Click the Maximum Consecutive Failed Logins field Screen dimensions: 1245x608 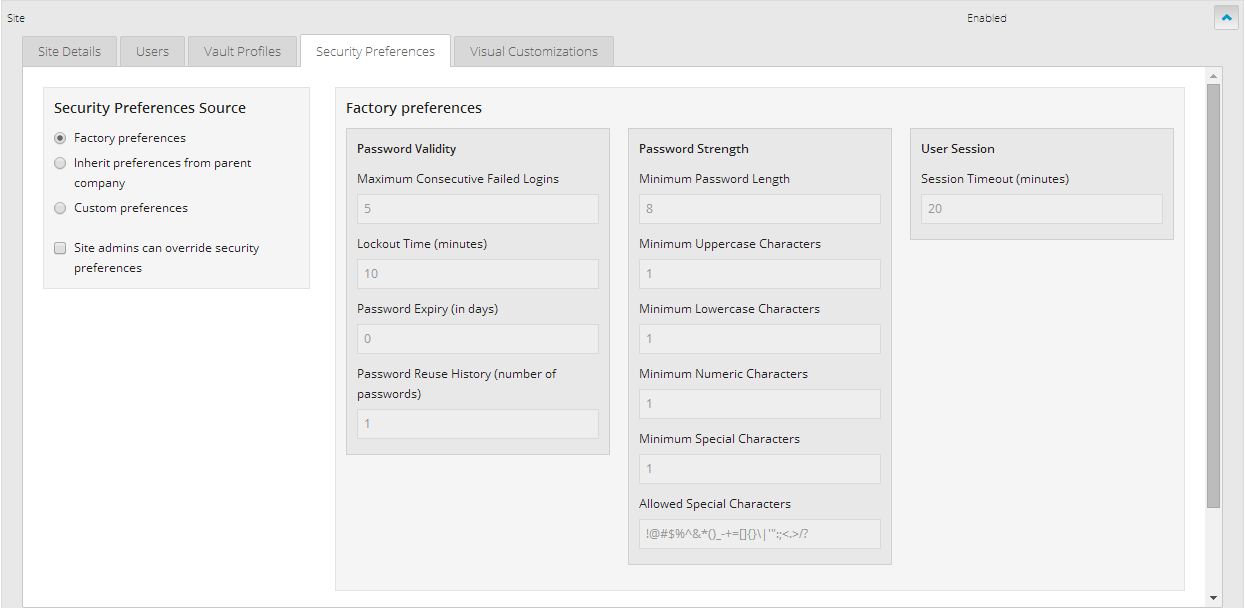tap(477, 208)
